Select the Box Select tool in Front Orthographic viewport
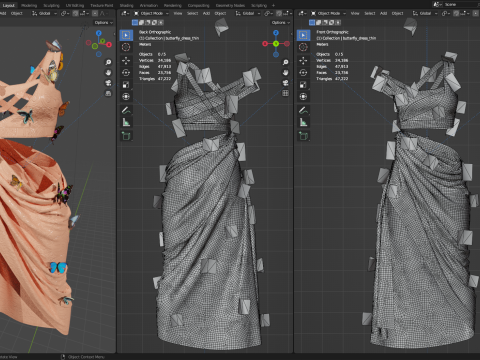Screen dimensions: 480x360 (303, 35)
